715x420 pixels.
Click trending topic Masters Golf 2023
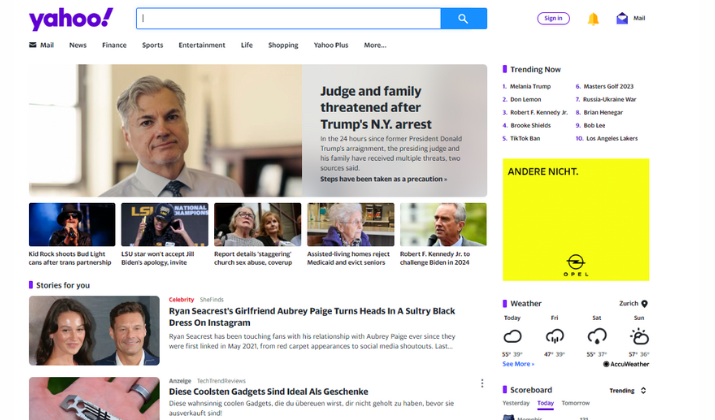[608, 86]
